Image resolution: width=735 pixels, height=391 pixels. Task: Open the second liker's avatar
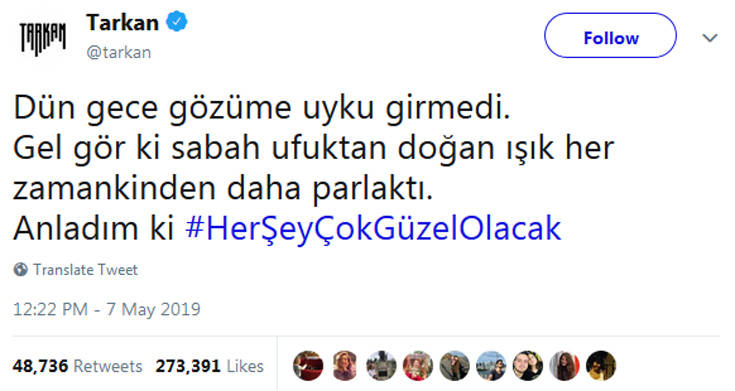345,366
